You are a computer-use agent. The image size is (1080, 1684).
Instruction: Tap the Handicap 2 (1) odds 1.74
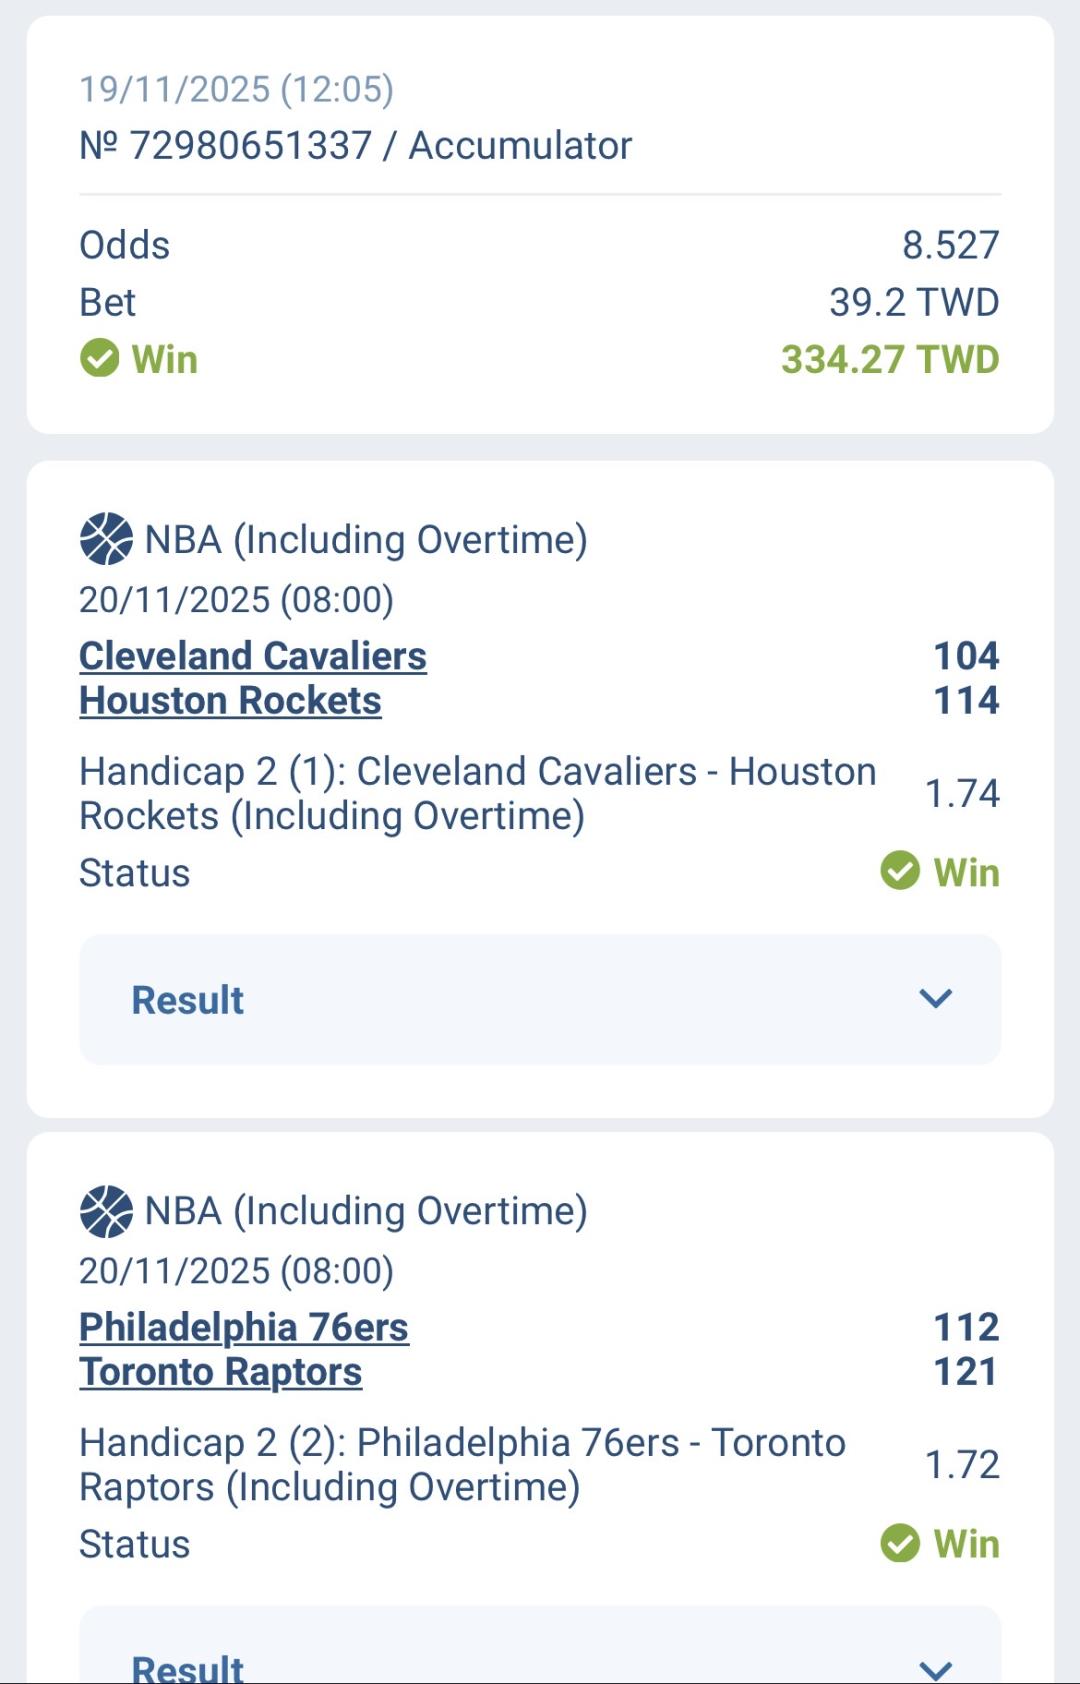coord(962,793)
